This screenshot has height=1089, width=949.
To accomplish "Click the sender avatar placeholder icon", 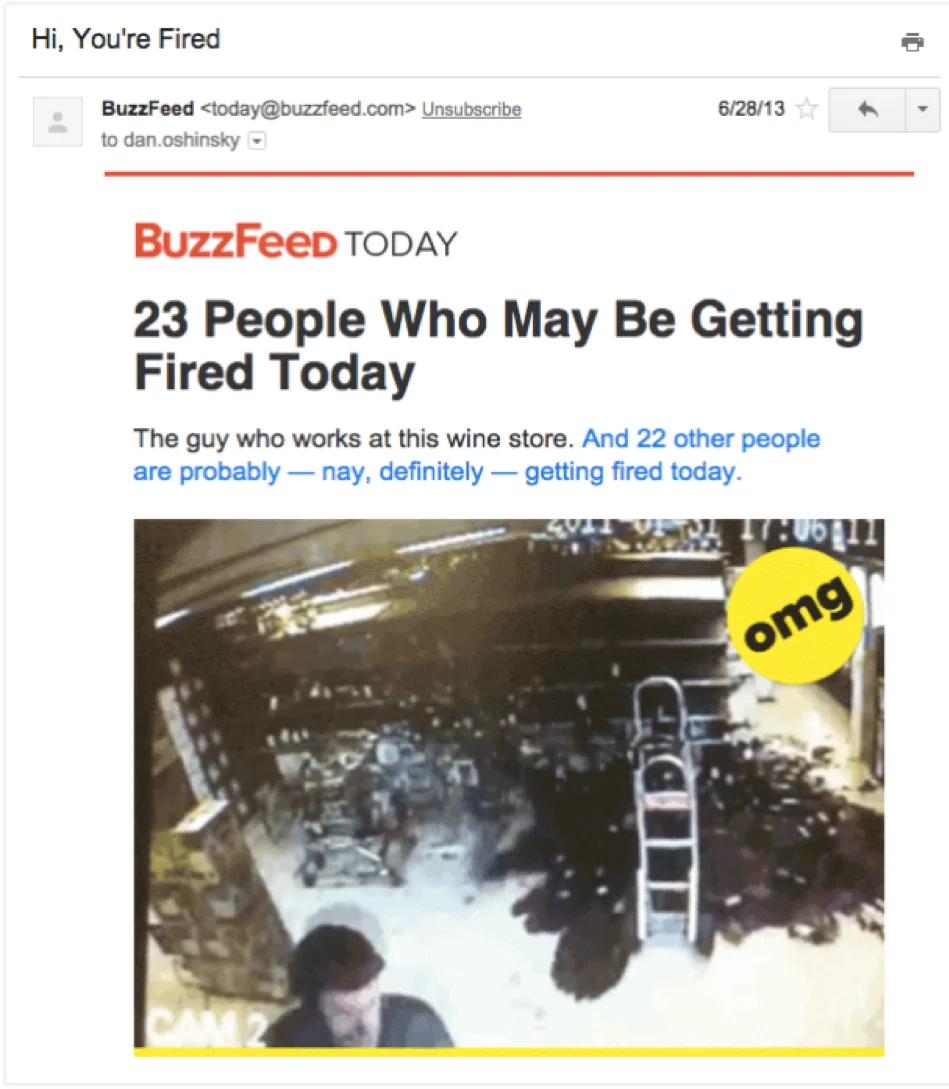I will 58,122.
